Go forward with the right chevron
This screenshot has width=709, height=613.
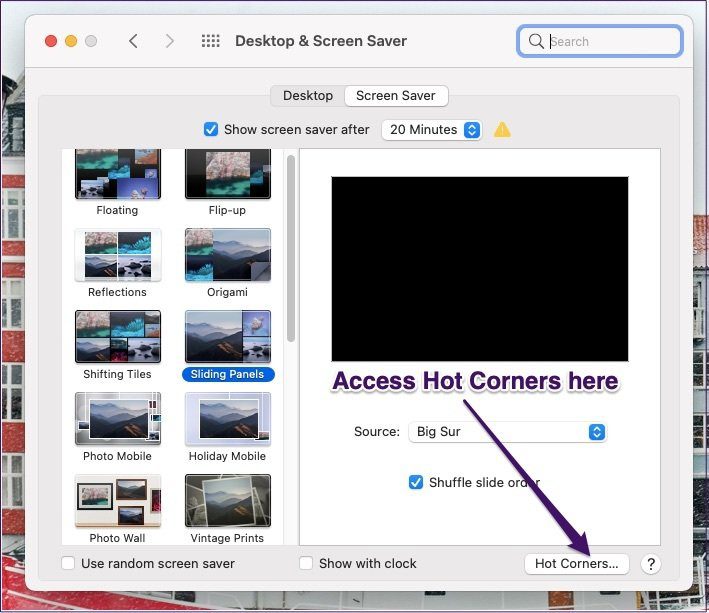pos(170,41)
